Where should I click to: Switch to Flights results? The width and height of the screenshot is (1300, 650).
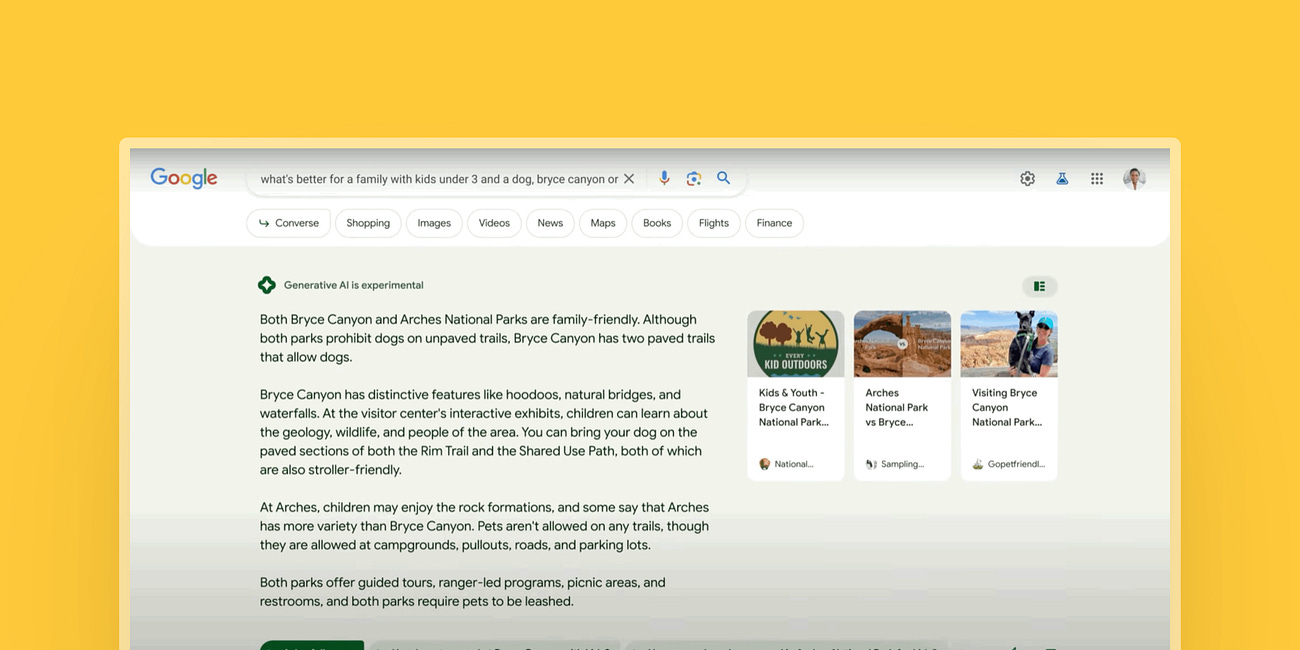pos(714,223)
